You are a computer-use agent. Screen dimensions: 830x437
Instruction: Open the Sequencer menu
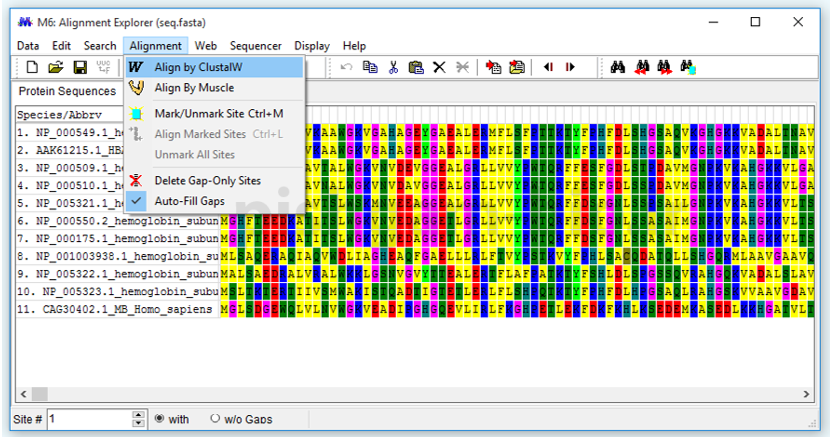point(255,45)
